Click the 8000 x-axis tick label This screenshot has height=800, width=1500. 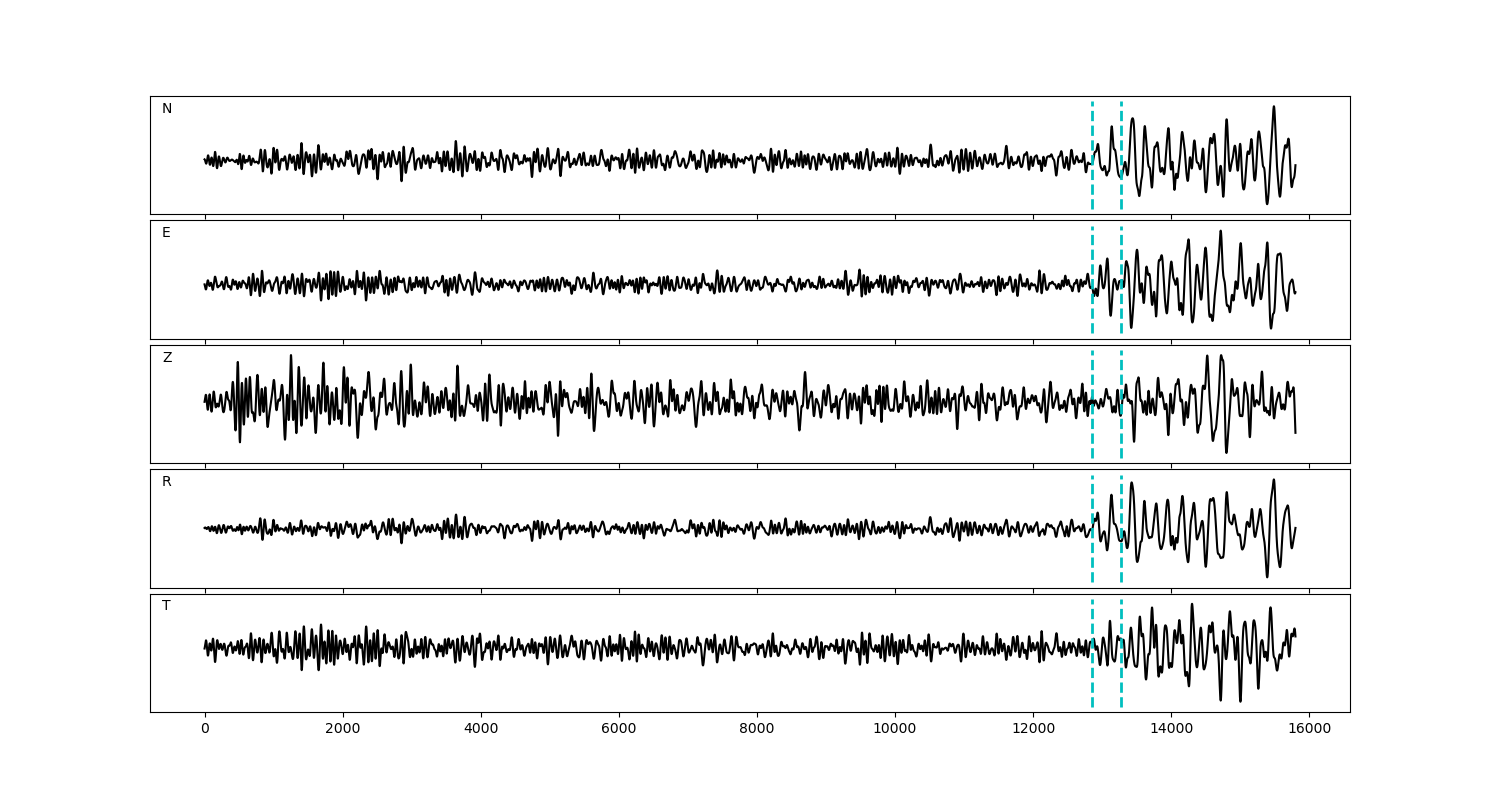(x=757, y=730)
